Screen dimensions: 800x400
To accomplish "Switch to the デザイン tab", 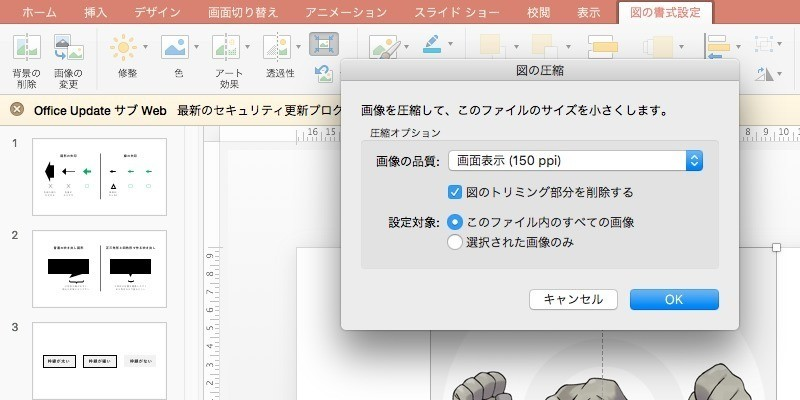I will [x=157, y=12].
